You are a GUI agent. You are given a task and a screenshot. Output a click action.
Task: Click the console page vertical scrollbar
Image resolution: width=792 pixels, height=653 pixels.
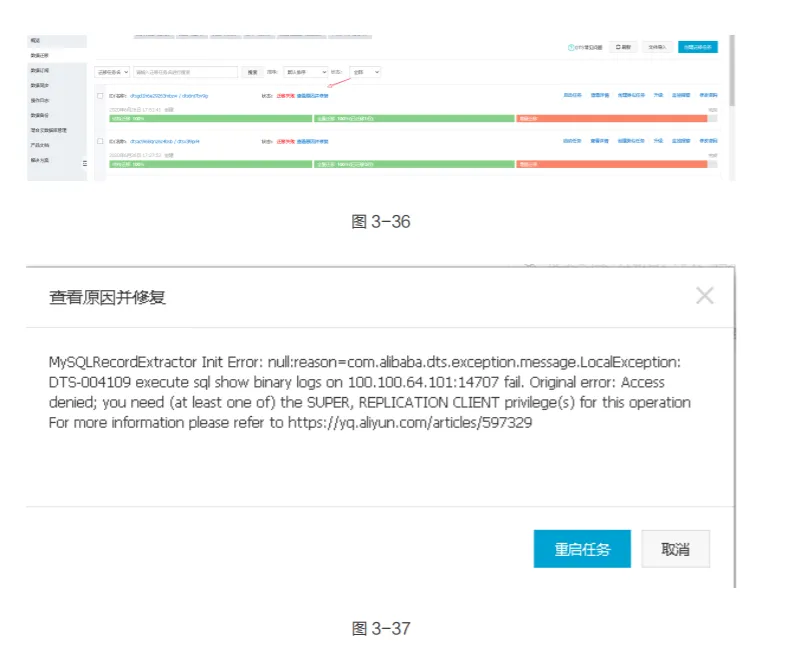pos(732,71)
